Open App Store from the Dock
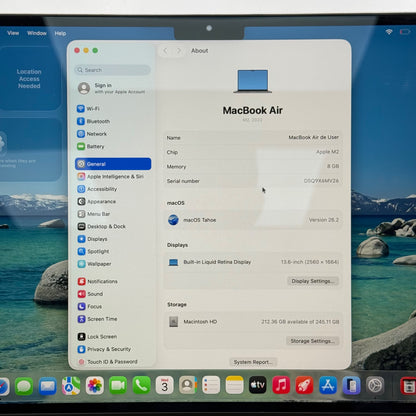This screenshot has height=416, width=416. [x=328, y=385]
